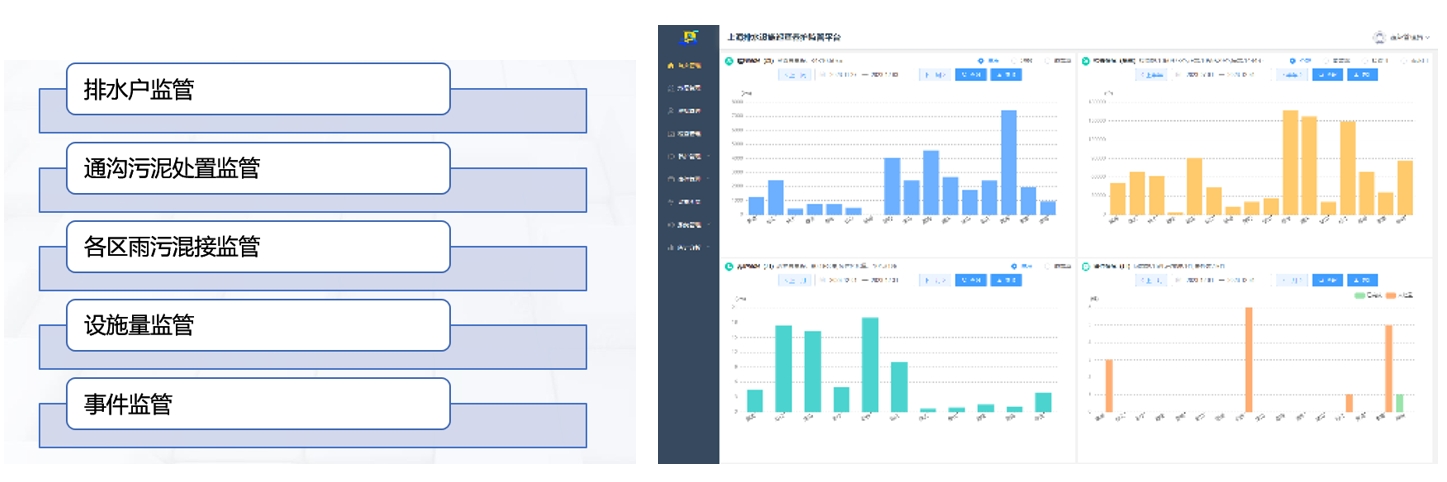Click the platform logo atop the dark sidebar

690,38
